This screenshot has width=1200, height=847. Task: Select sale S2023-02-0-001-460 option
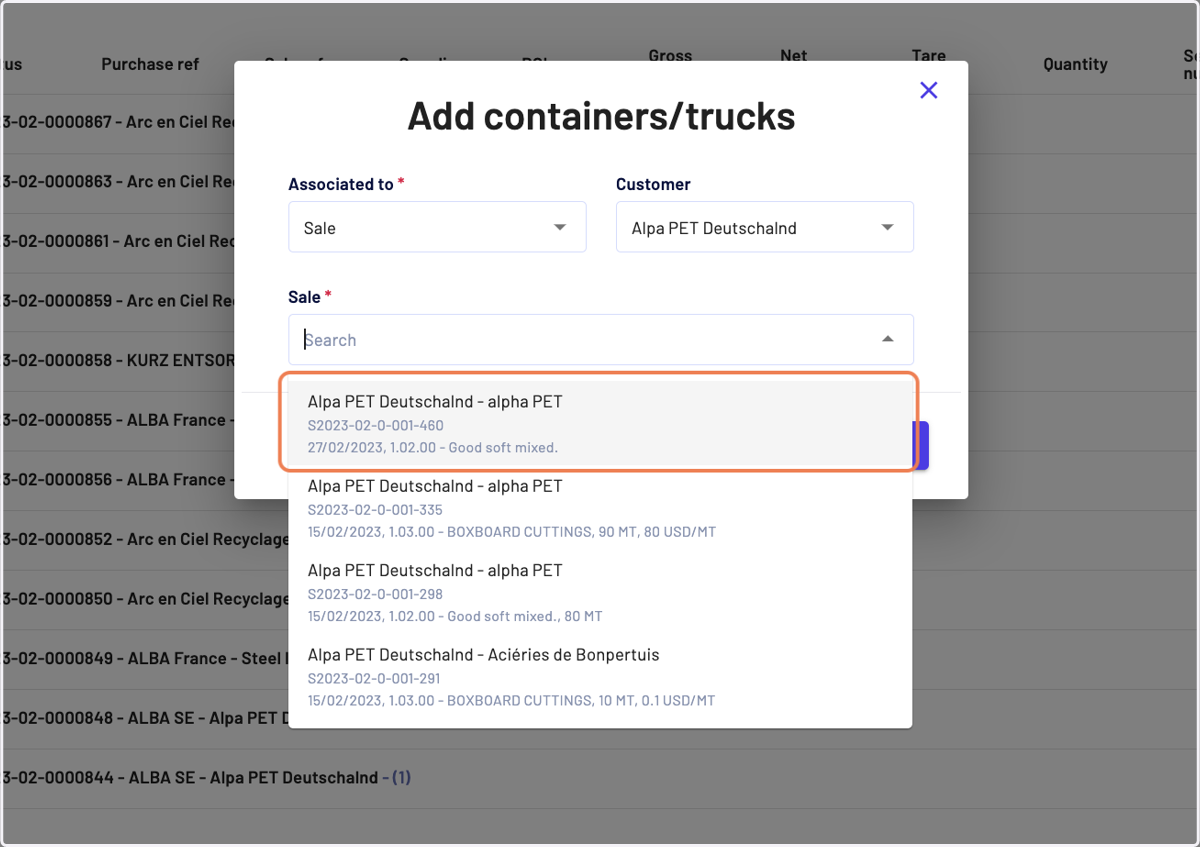coord(600,424)
